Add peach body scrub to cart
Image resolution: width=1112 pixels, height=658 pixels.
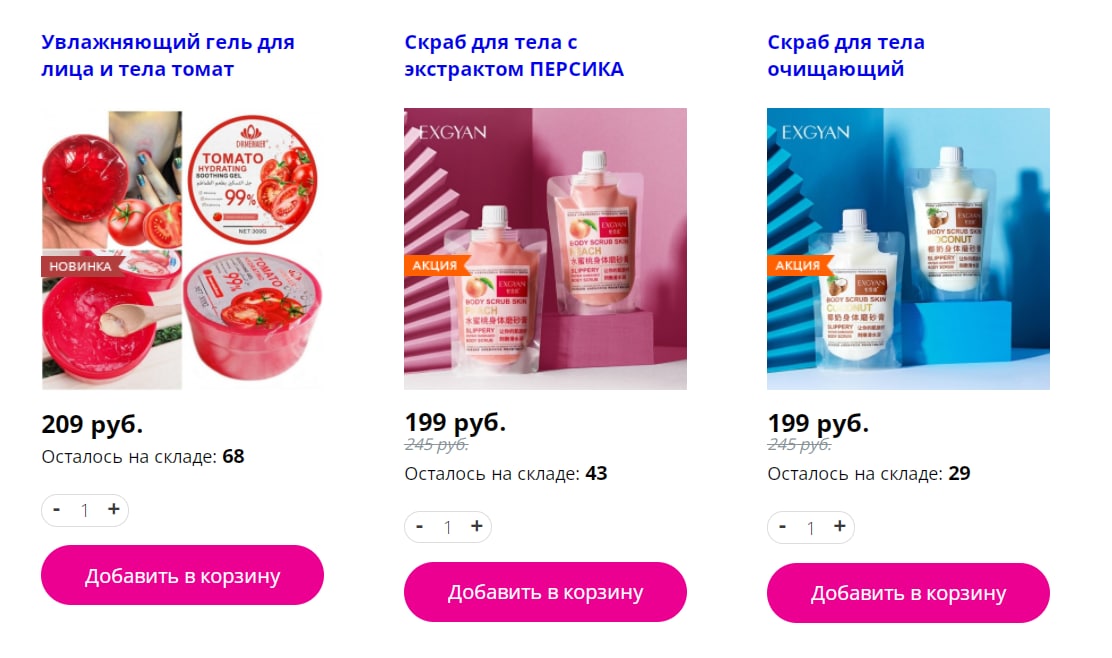[x=545, y=592]
